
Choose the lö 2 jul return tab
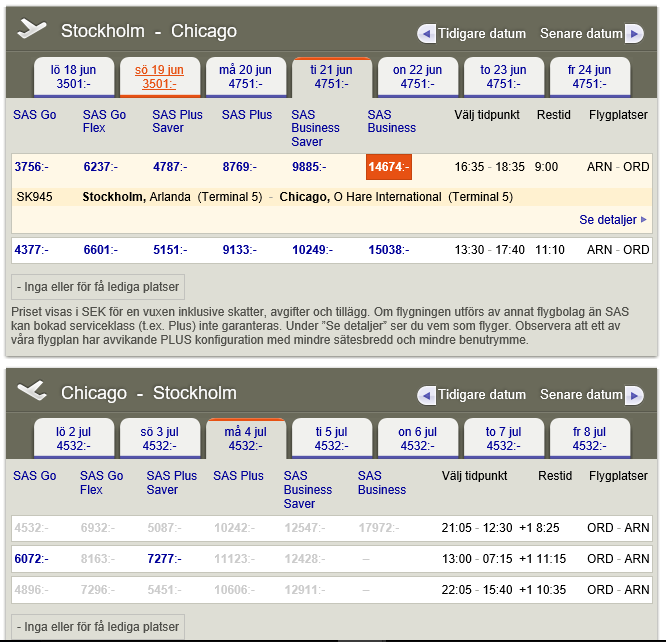[x=74, y=438]
